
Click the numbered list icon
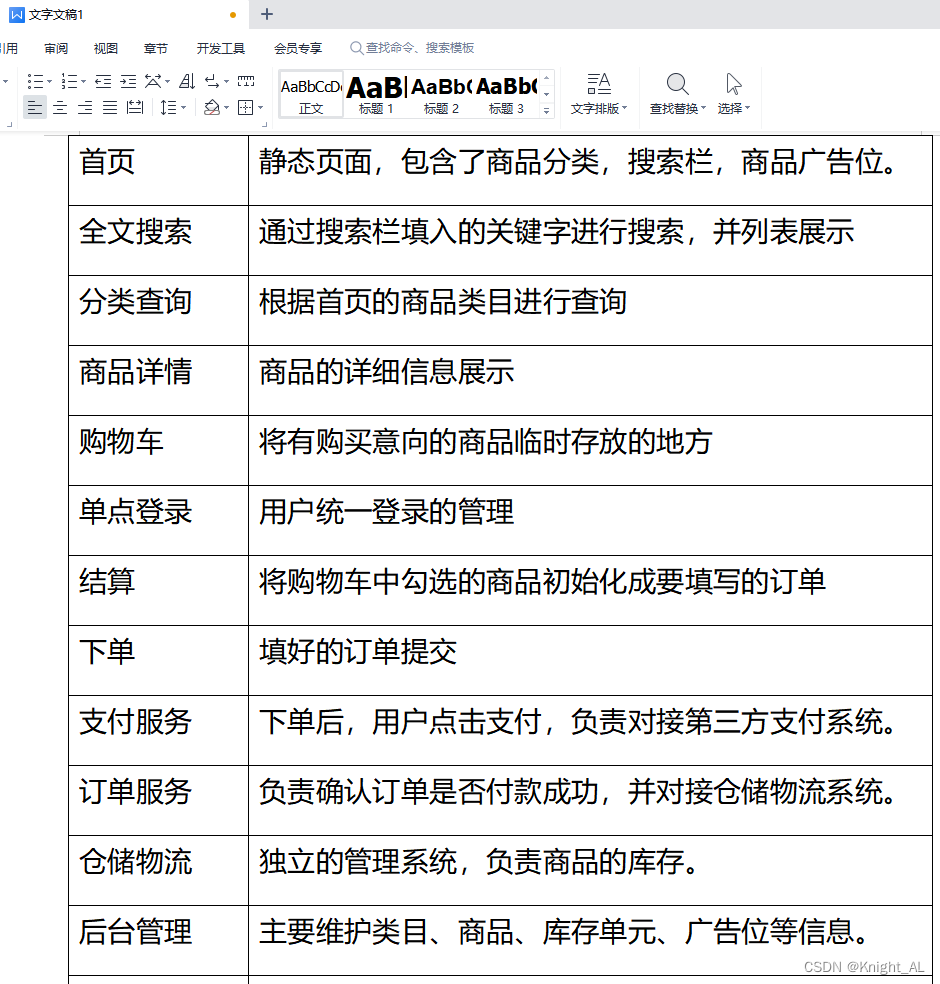[x=68, y=82]
